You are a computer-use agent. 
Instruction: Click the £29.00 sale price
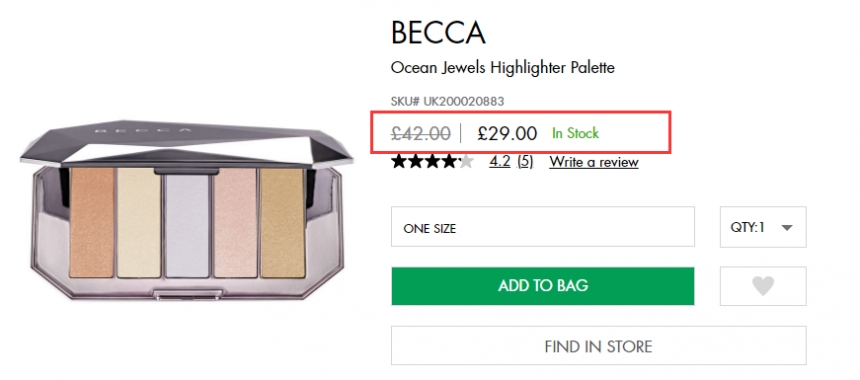pos(507,133)
